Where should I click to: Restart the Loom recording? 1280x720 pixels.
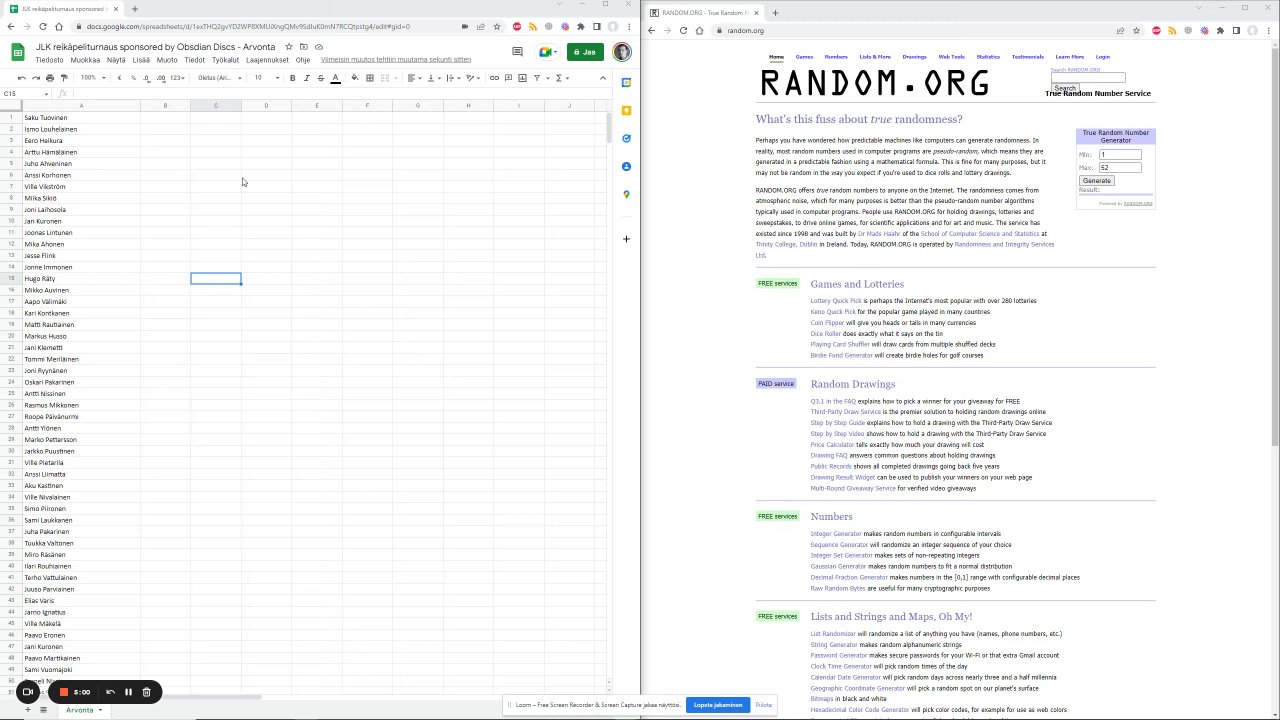point(110,692)
